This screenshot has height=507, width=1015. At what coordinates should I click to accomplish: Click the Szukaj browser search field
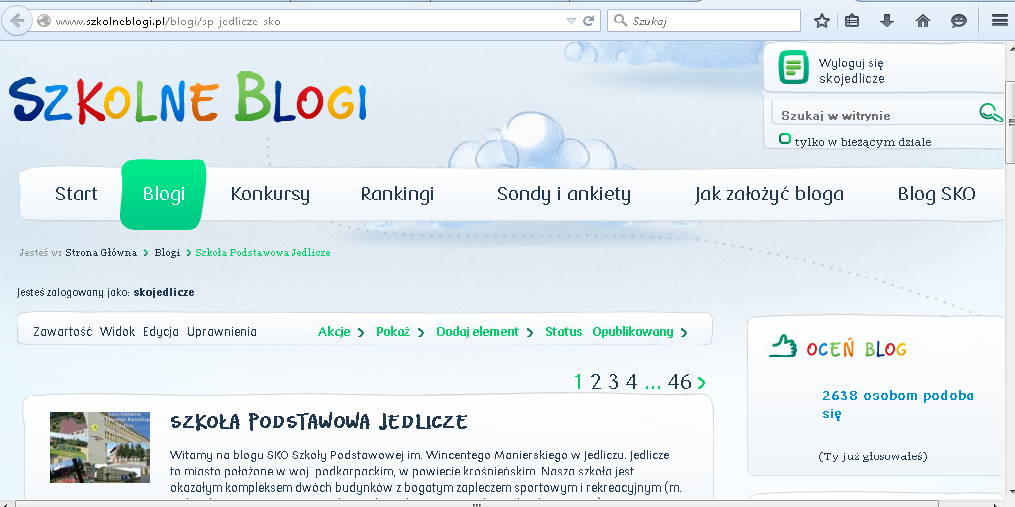click(704, 21)
